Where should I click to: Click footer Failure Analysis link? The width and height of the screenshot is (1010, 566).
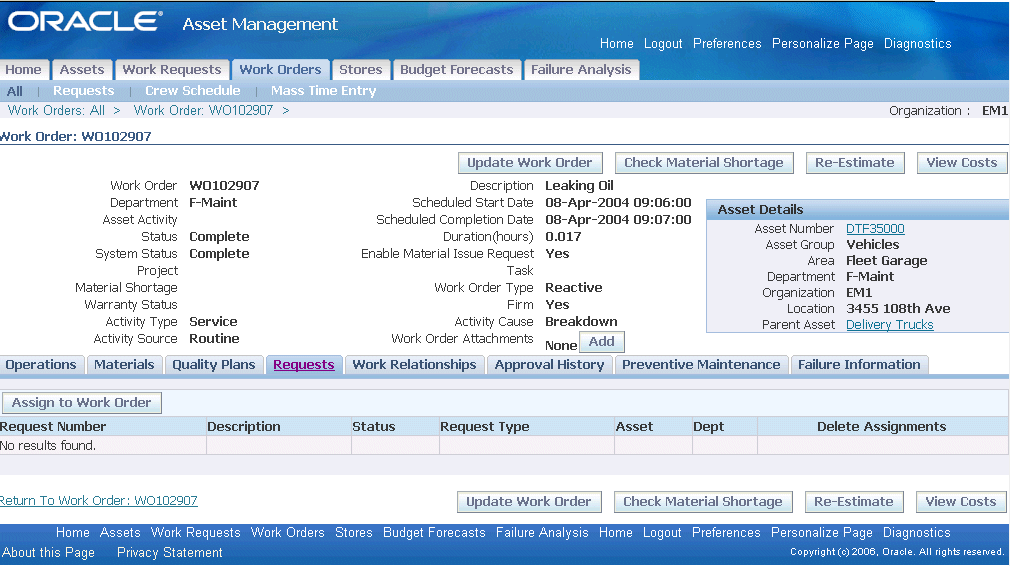[542, 533]
